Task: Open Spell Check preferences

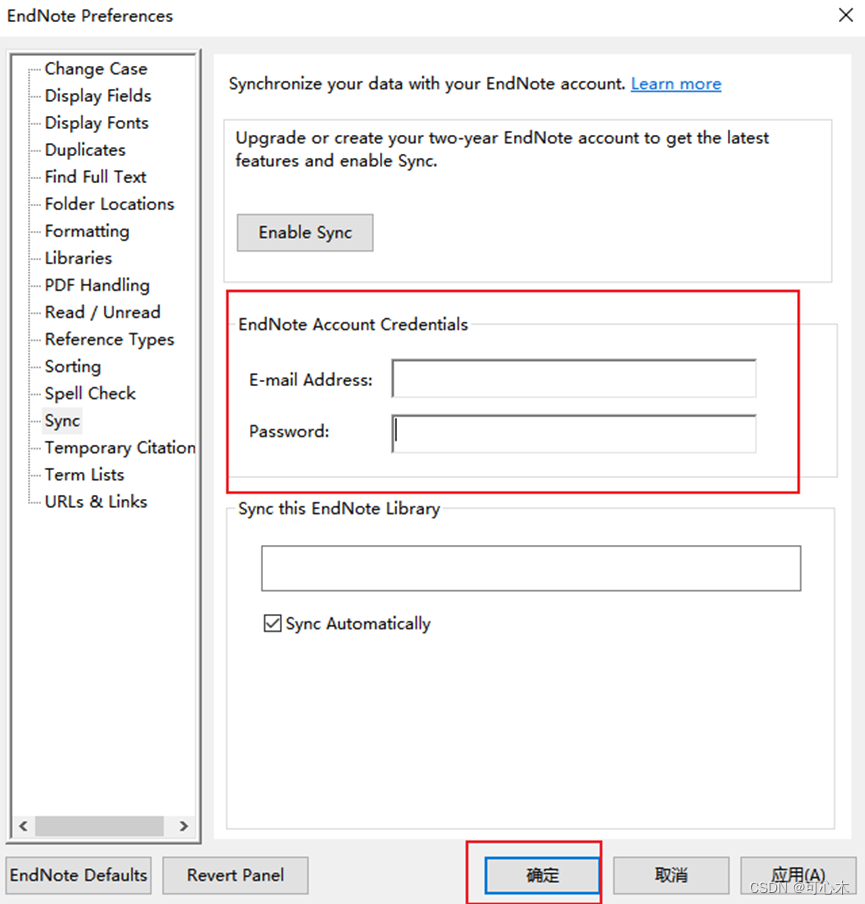Action: [x=90, y=394]
